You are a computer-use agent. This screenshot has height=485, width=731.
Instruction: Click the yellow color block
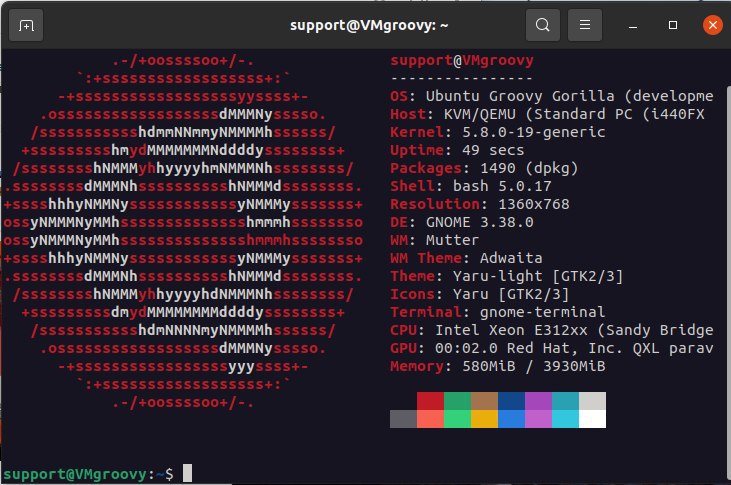tap(484, 419)
